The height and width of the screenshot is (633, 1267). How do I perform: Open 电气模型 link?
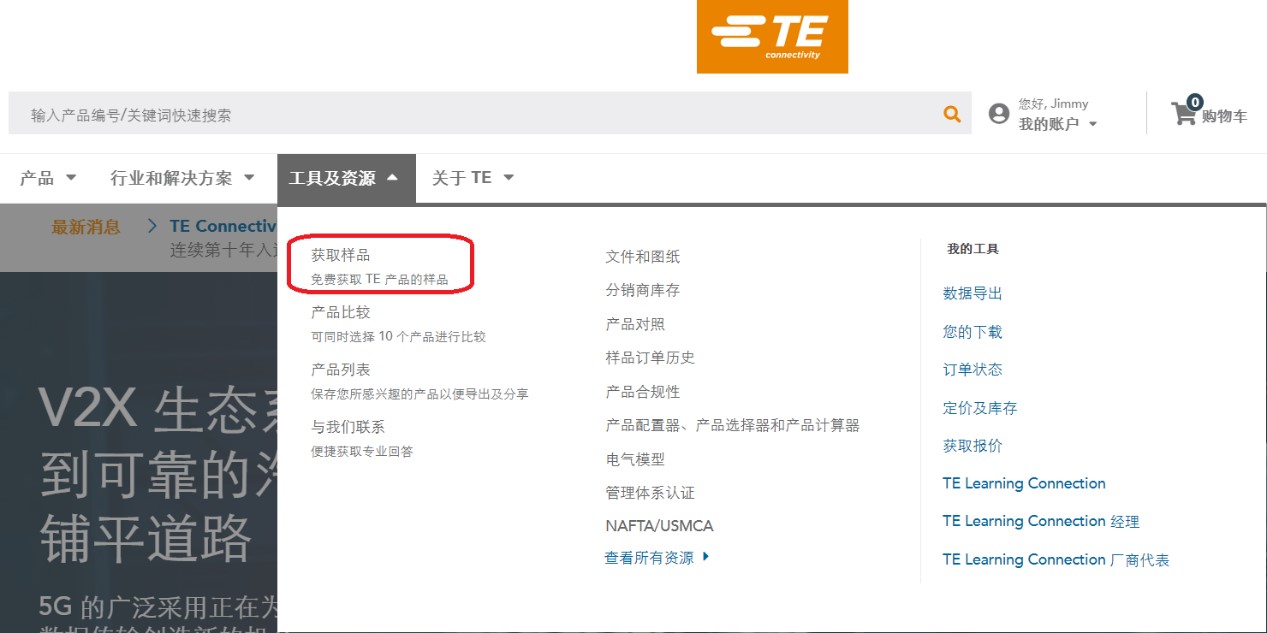tap(635, 459)
